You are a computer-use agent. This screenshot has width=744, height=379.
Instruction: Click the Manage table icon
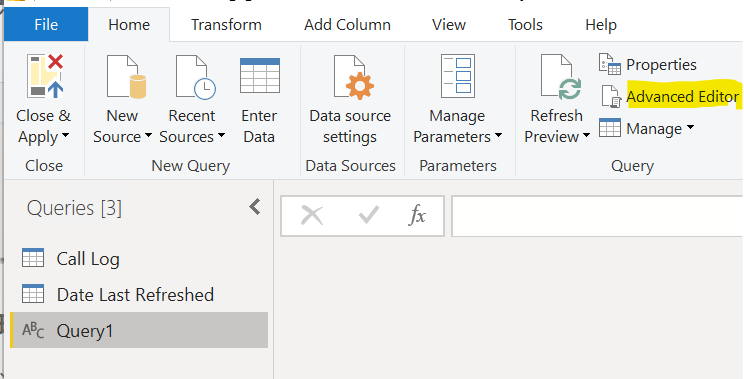point(610,128)
